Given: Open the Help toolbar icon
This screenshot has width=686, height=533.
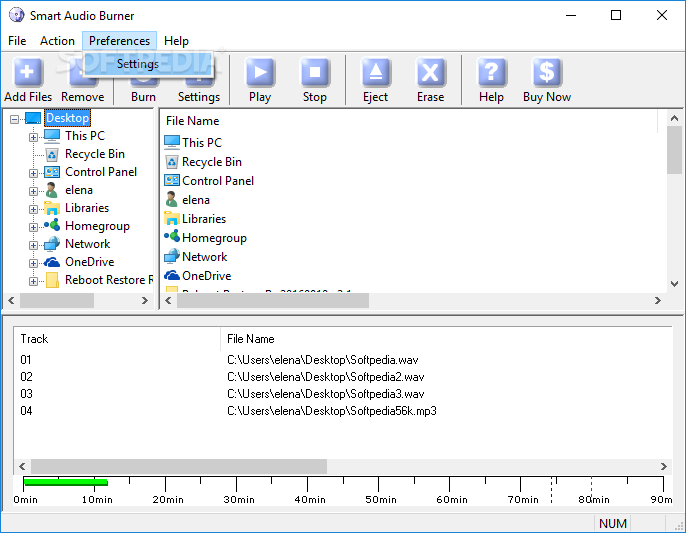Looking at the screenshot, I should click(491, 72).
